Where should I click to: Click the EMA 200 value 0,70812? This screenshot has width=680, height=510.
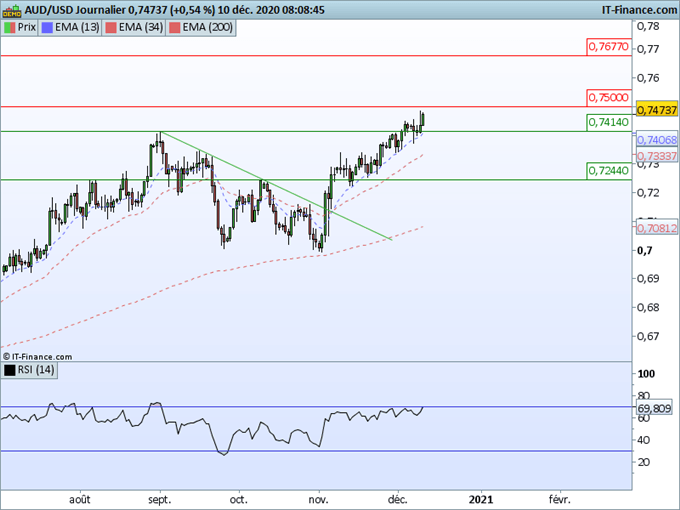[x=657, y=228]
